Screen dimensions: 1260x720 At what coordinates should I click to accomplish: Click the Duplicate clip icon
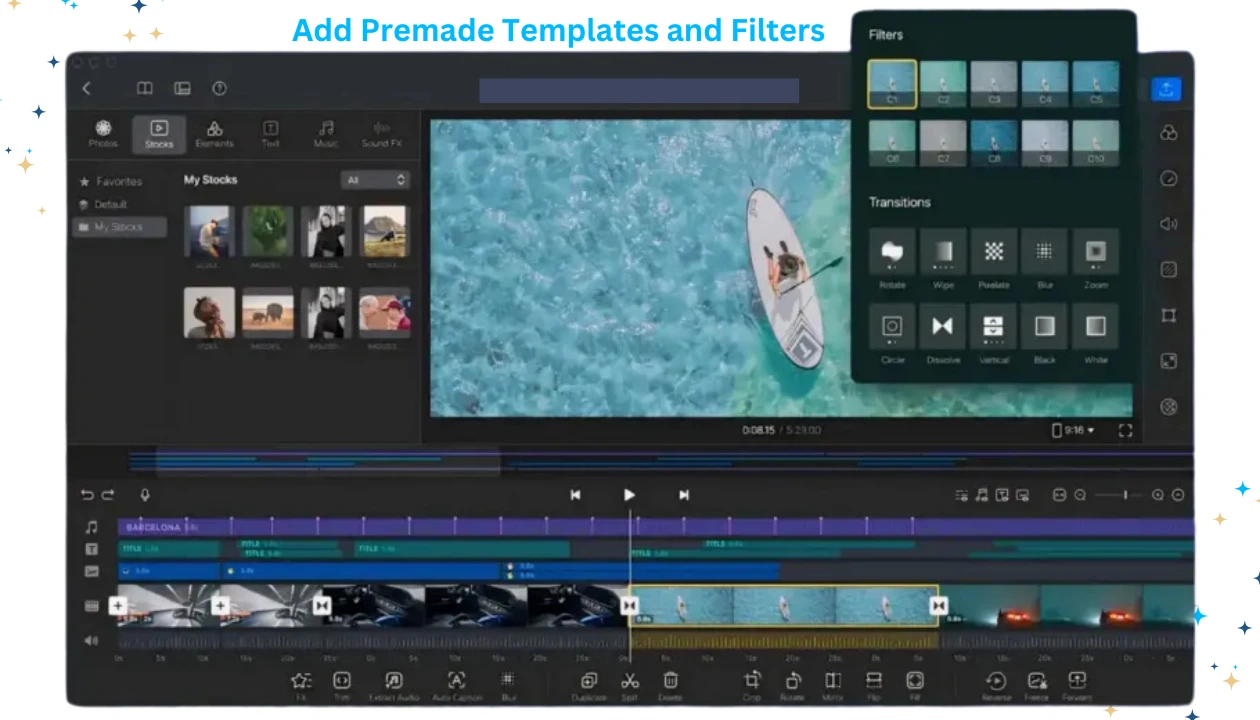tap(589, 681)
